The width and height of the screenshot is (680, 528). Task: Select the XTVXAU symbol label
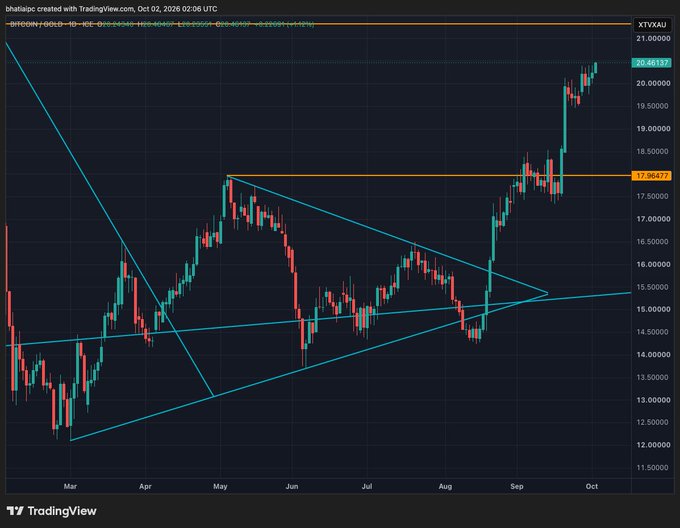tap(652, 25)
